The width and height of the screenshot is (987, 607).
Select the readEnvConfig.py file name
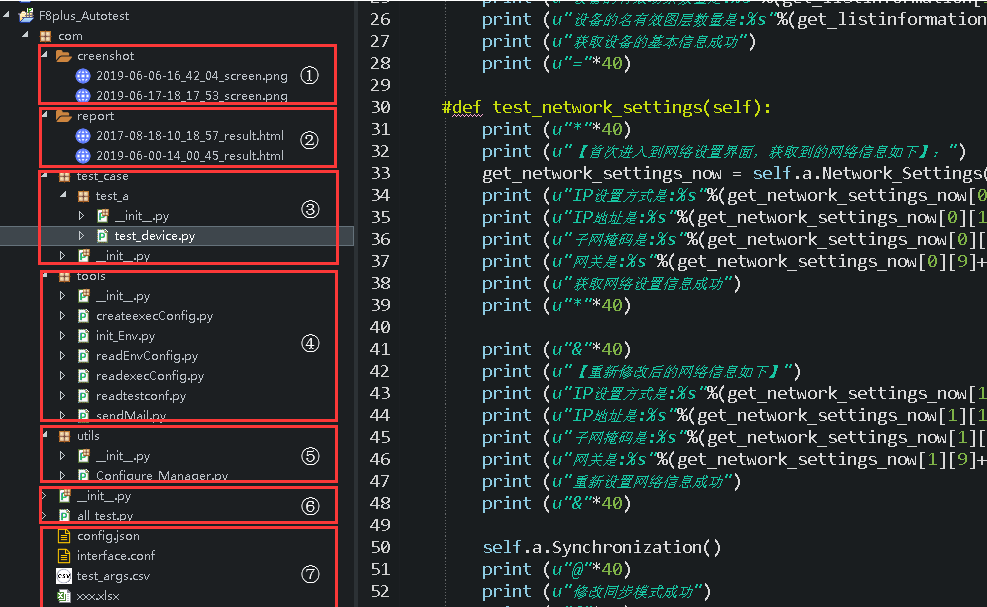(x=147, y=356)
